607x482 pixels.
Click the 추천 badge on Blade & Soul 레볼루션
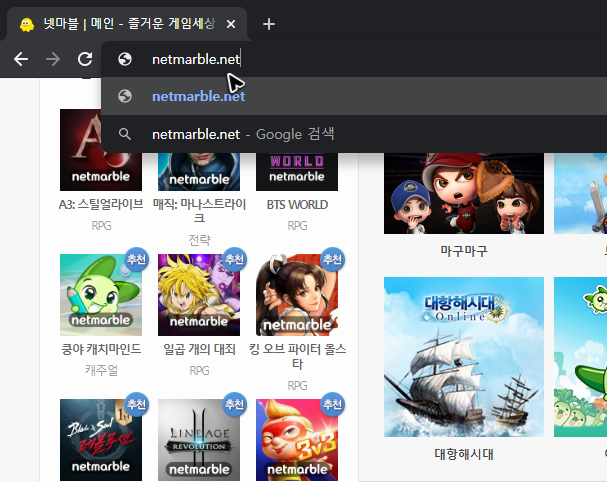coord(136,404)
